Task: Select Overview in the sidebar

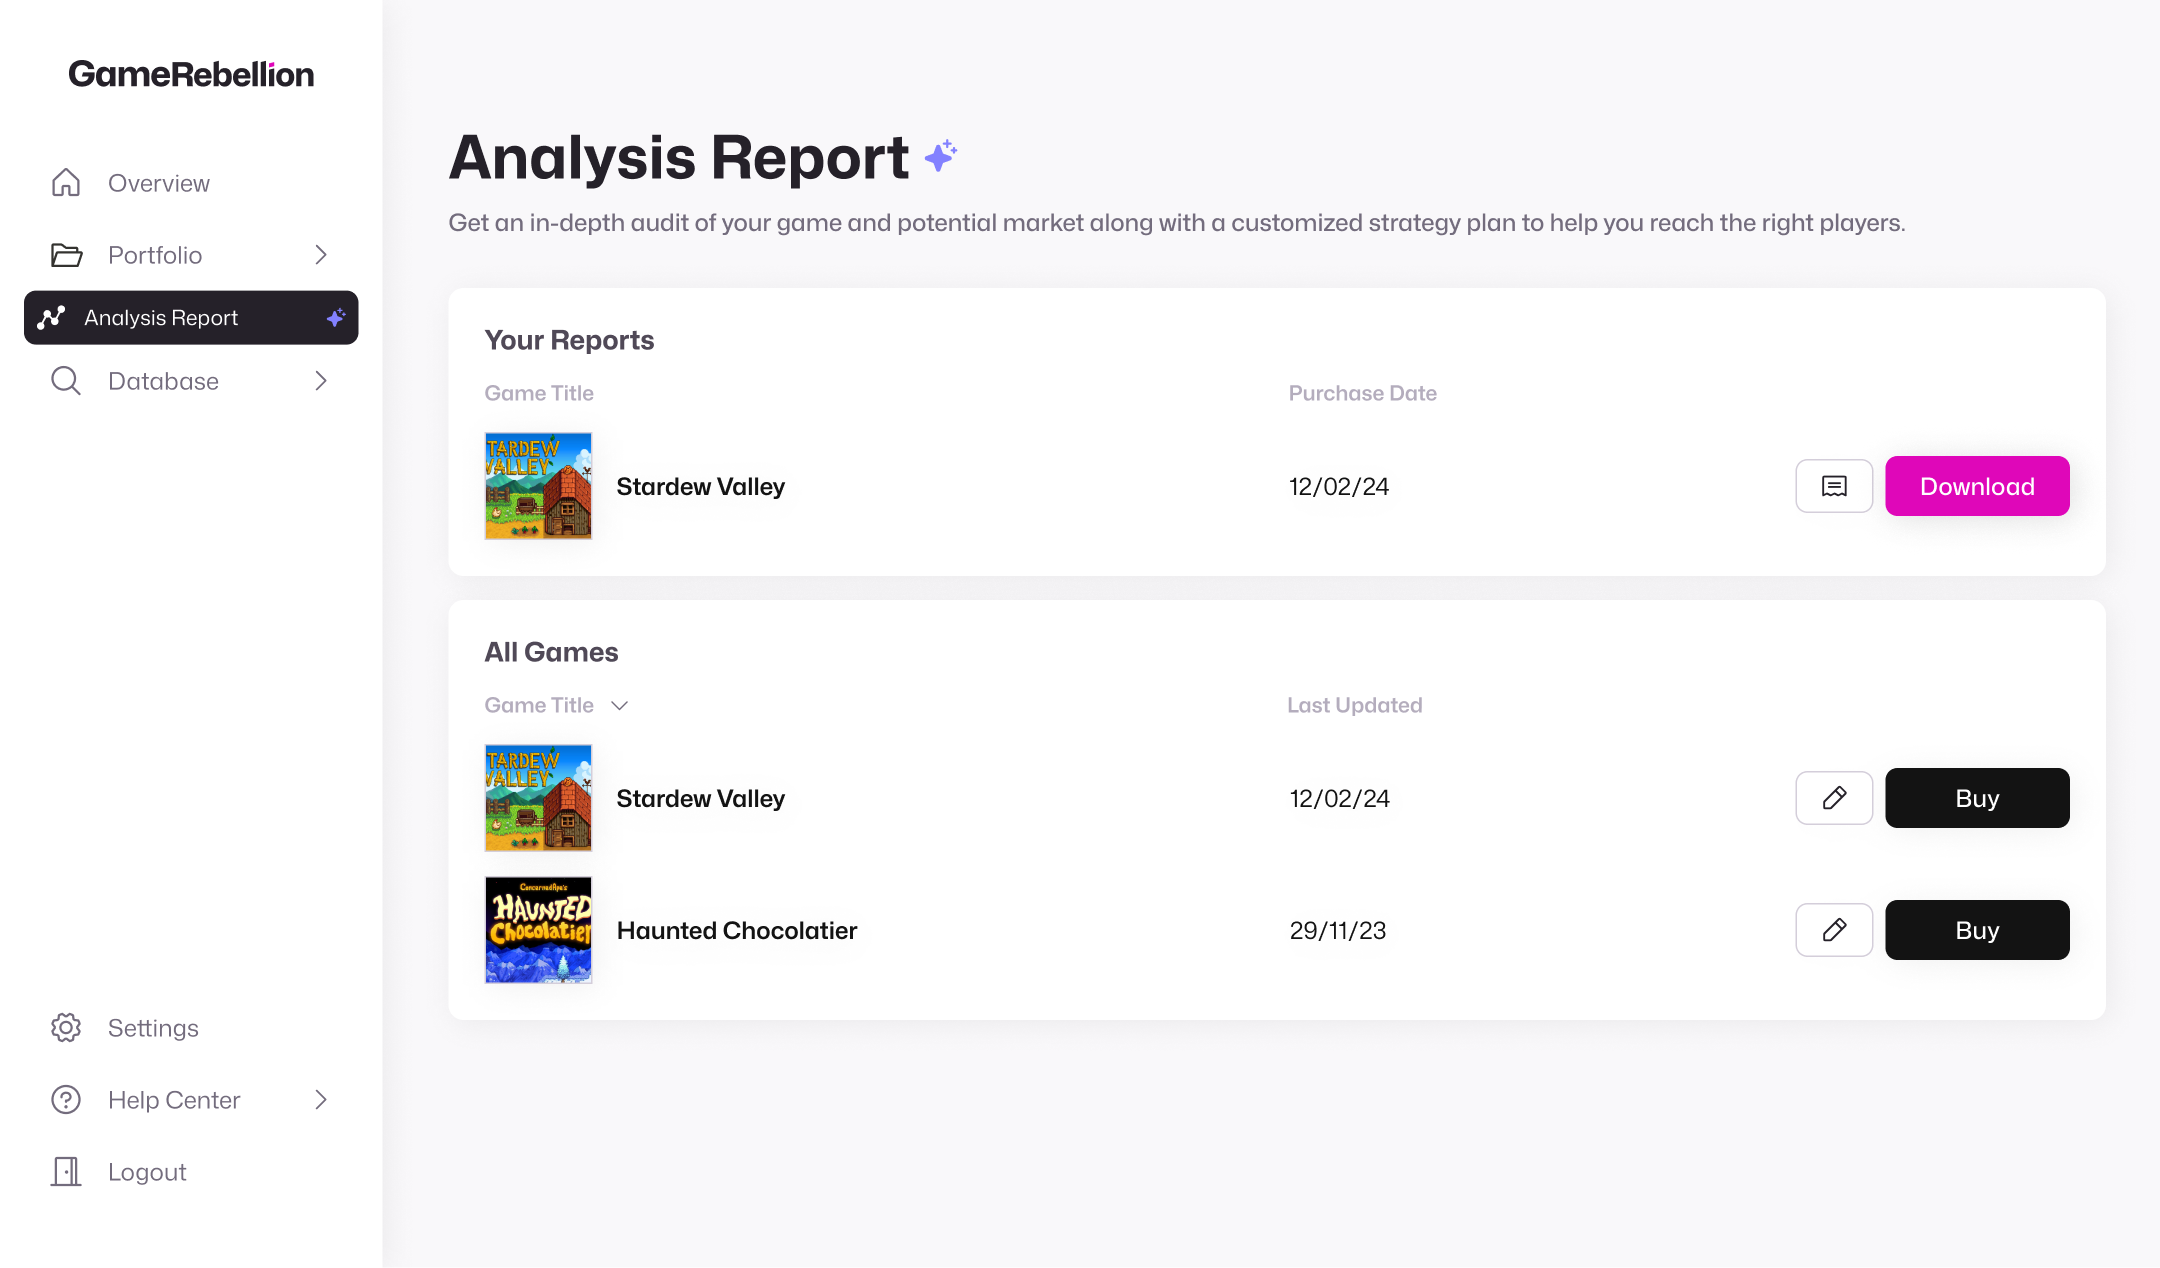Action: coord(158,182)
